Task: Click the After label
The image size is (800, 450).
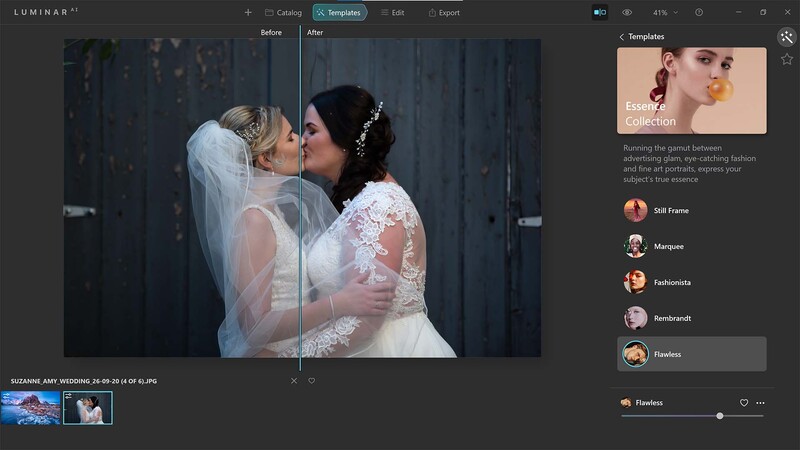Action: pos(315,32)
